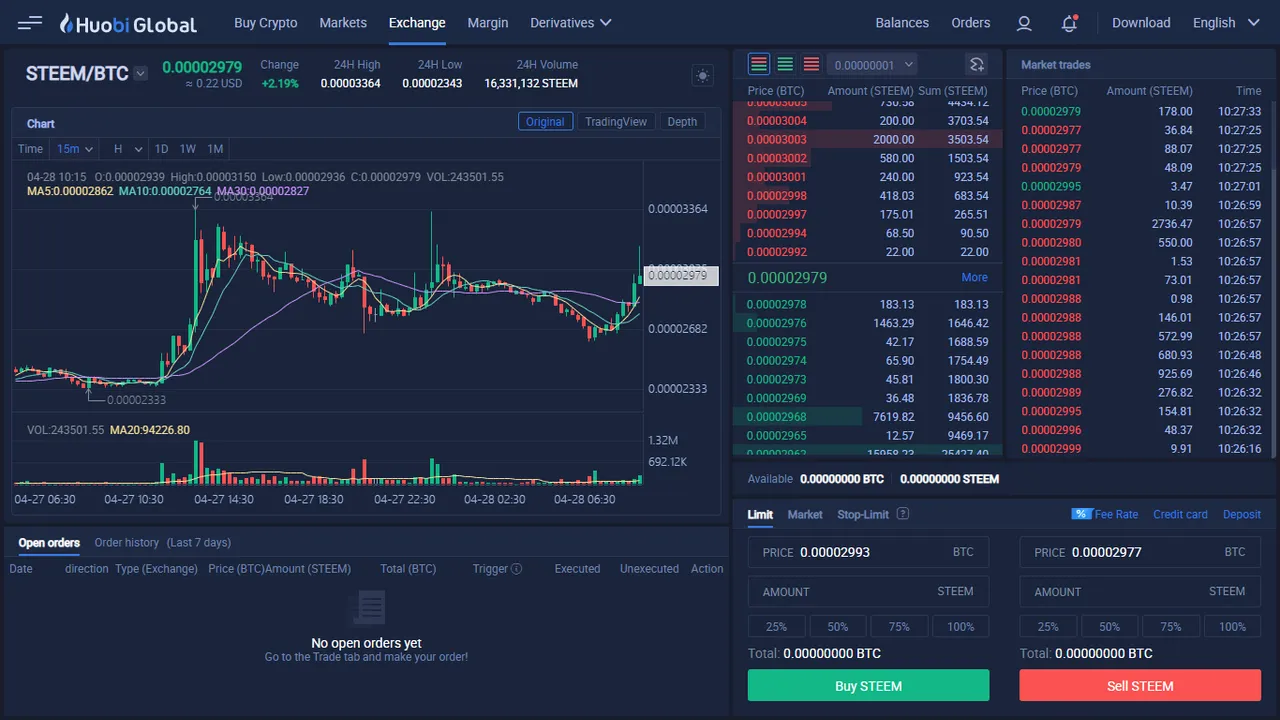The height and width of the screenshot is (720, 1280).
Task: Open the 15m interval dropdown
Action: 75,149
